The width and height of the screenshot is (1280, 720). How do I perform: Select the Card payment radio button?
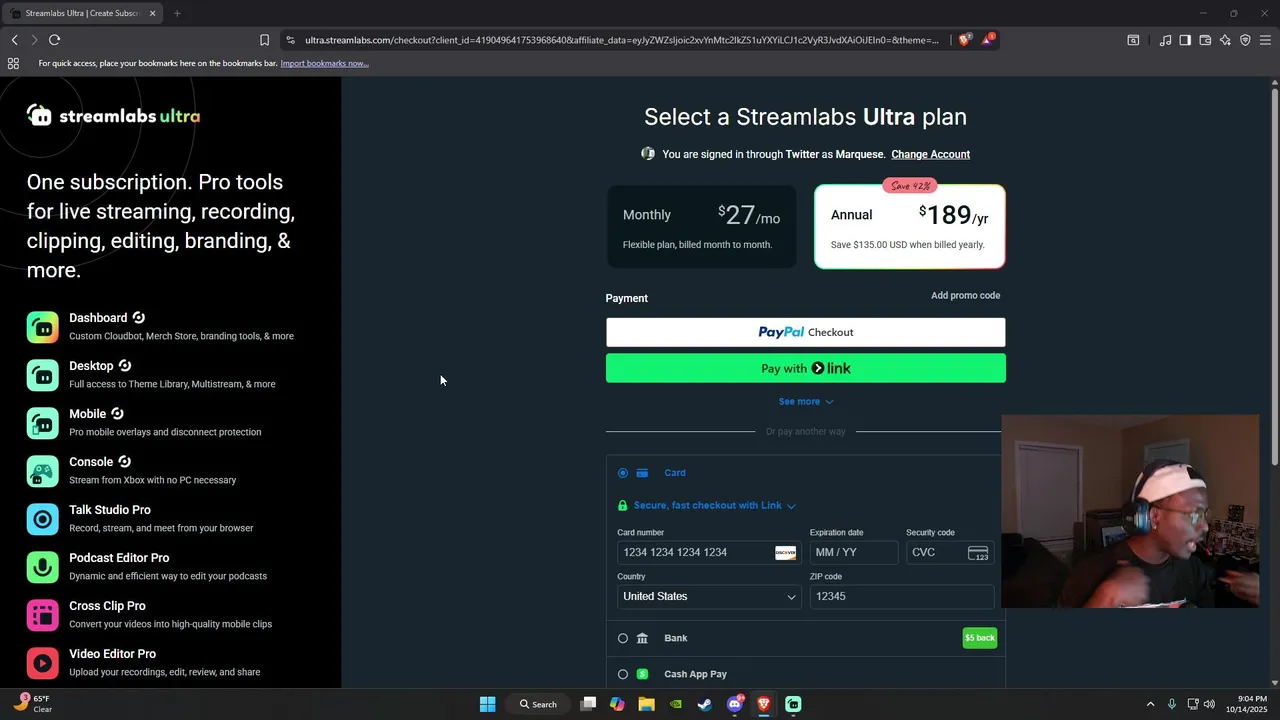click(x=623, y=473)
